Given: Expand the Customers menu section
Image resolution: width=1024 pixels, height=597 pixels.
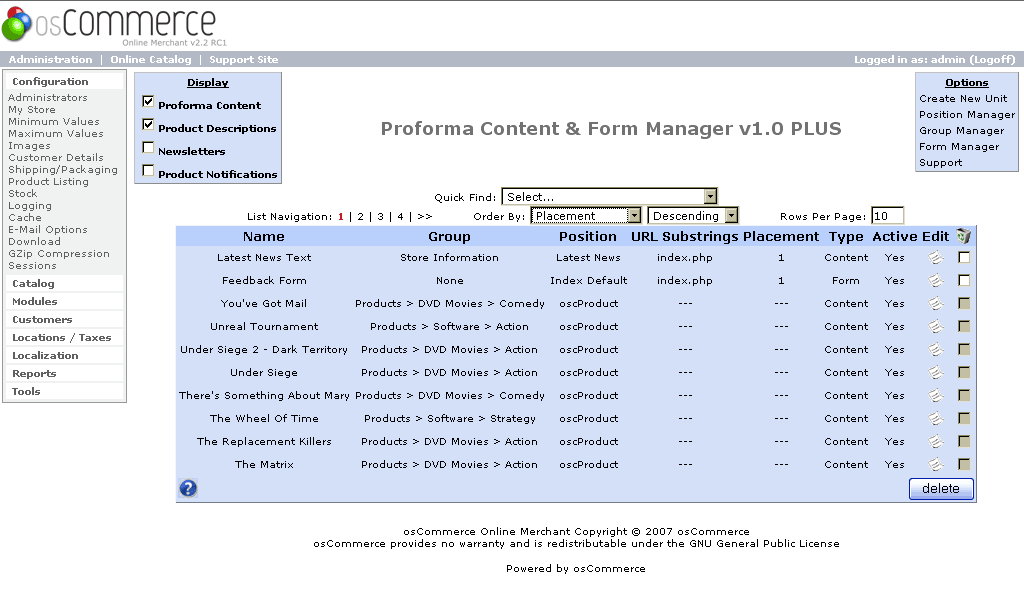Looking at the screenshot, I should pos(42,319).
